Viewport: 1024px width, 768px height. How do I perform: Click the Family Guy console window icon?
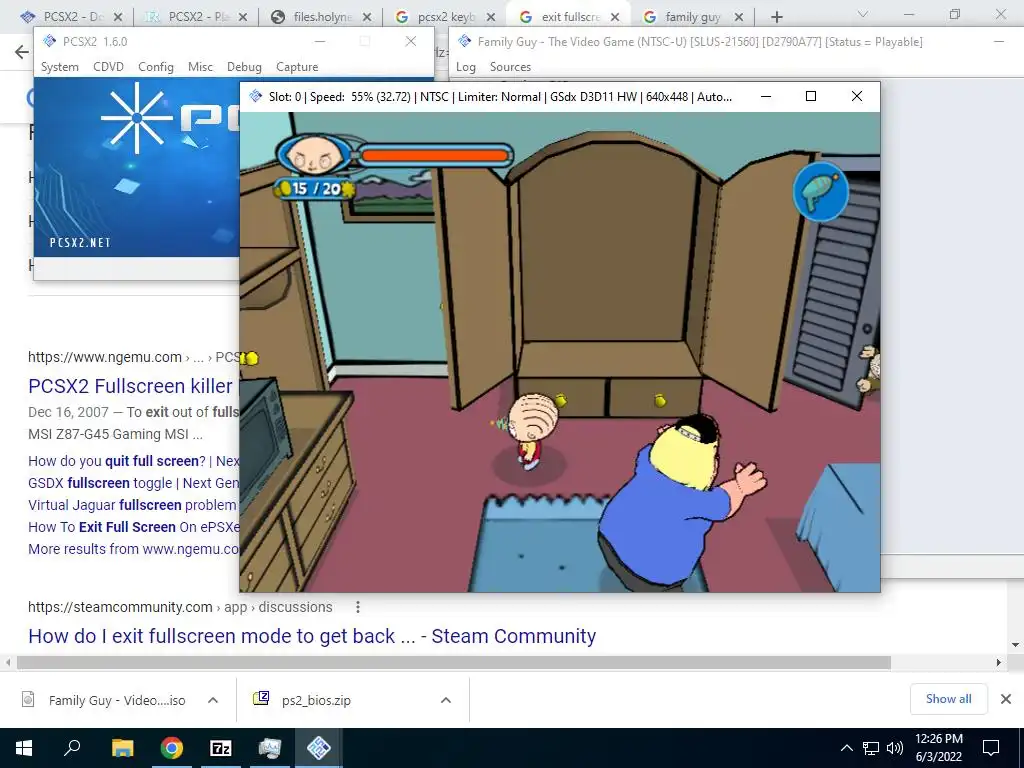(x=464, y=41)
